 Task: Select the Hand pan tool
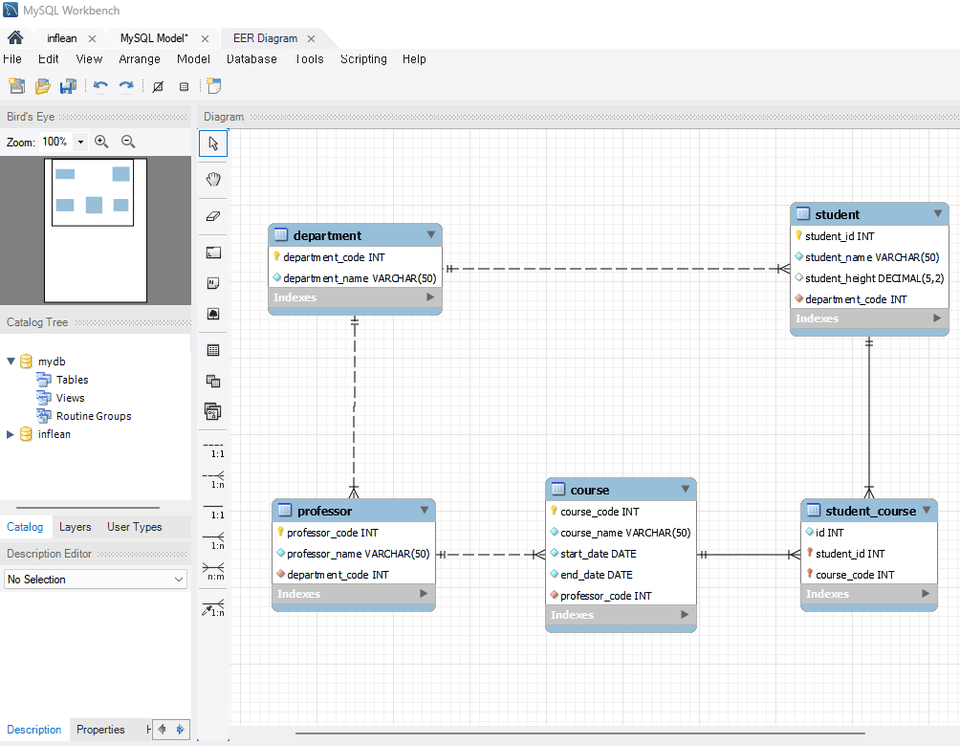coord(213,180)
